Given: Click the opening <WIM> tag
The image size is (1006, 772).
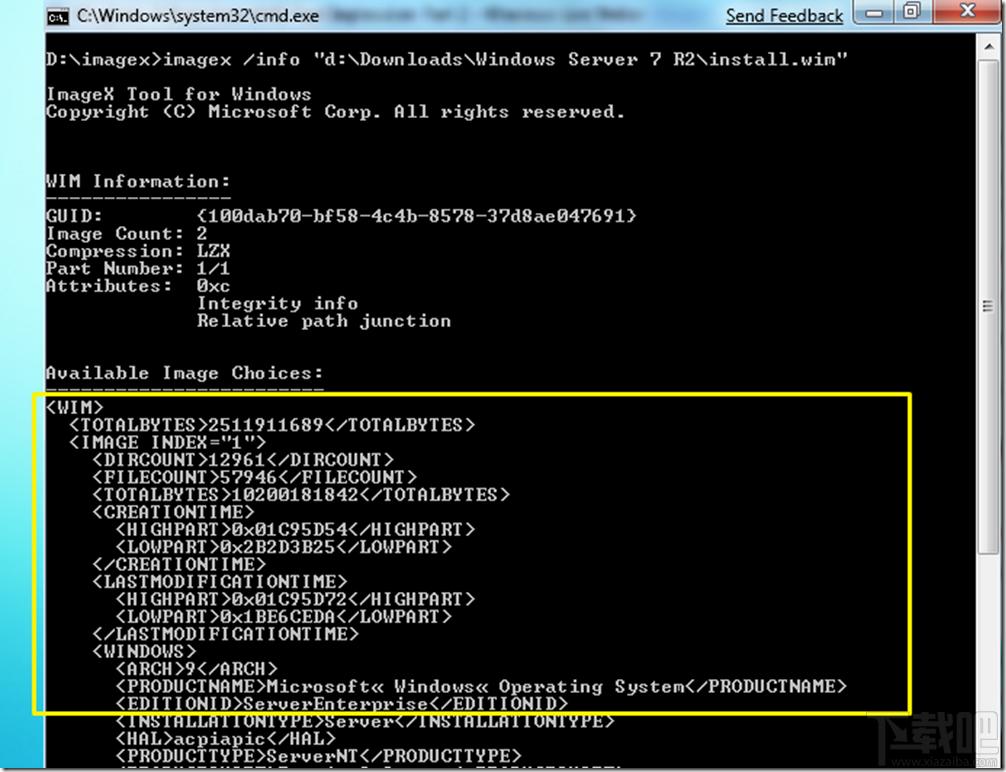Looking at the screenshot, I should tap(74, 407).
